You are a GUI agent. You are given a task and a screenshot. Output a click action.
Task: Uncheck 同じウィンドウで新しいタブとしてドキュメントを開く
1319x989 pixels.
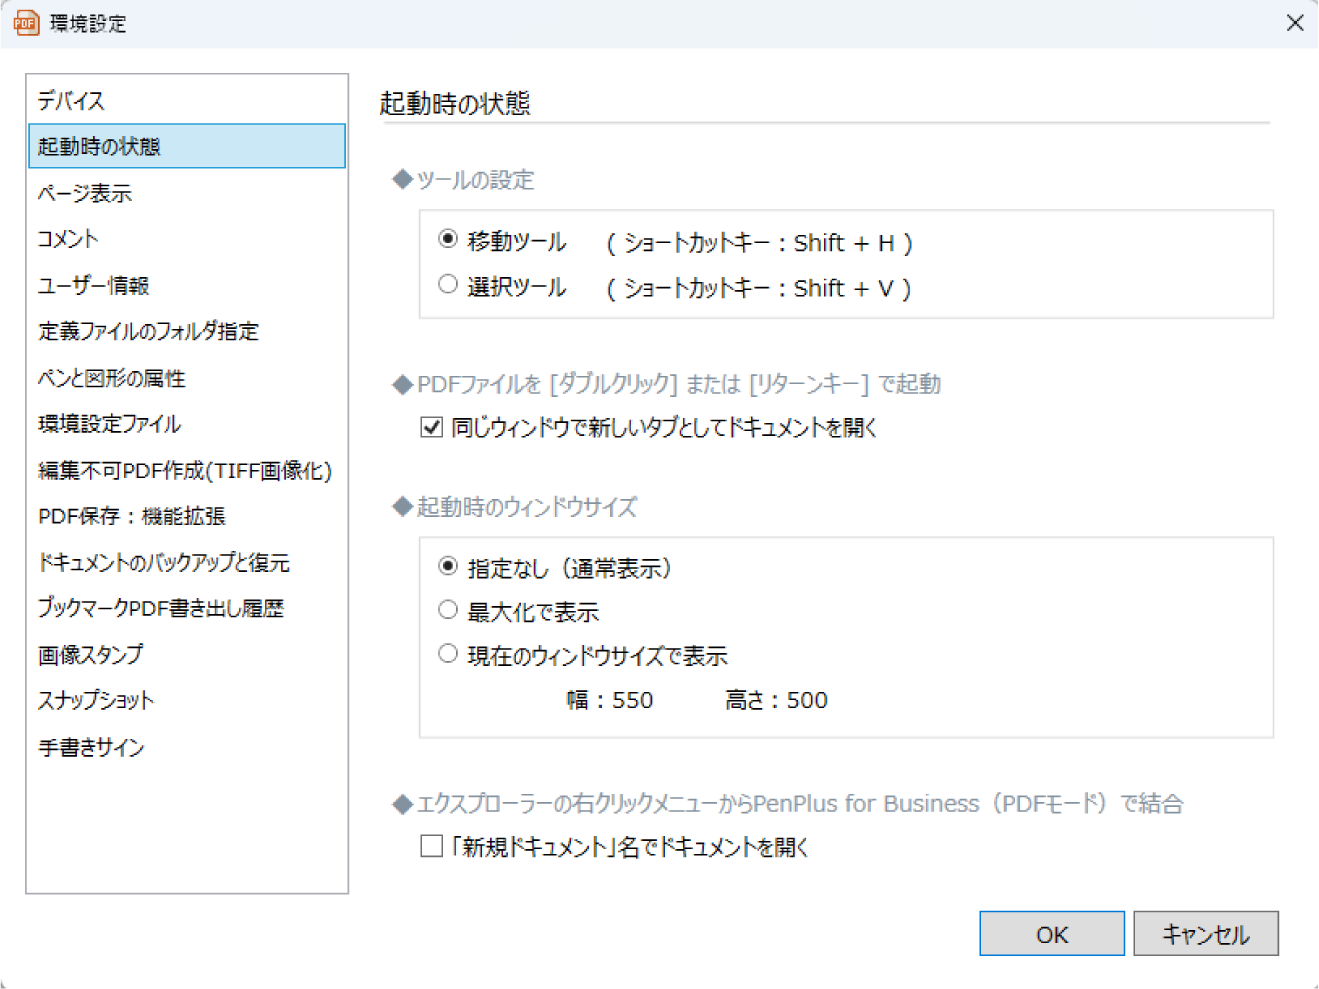(x=431, y=428)
